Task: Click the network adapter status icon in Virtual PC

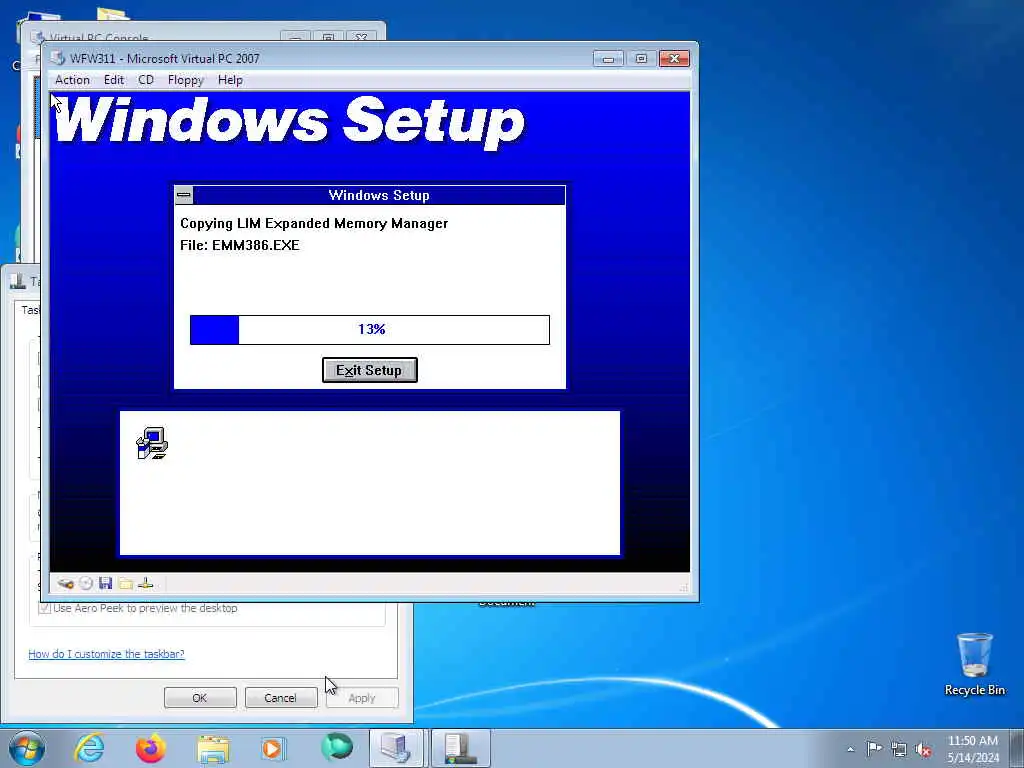Action: tap(146, 584)
